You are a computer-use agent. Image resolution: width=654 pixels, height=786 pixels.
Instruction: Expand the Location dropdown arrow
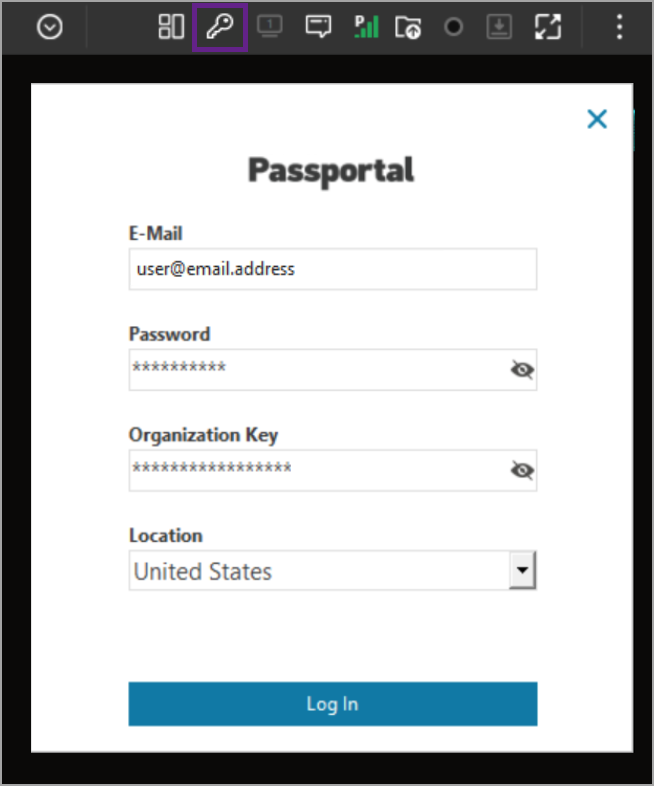(x=521, y=571)
